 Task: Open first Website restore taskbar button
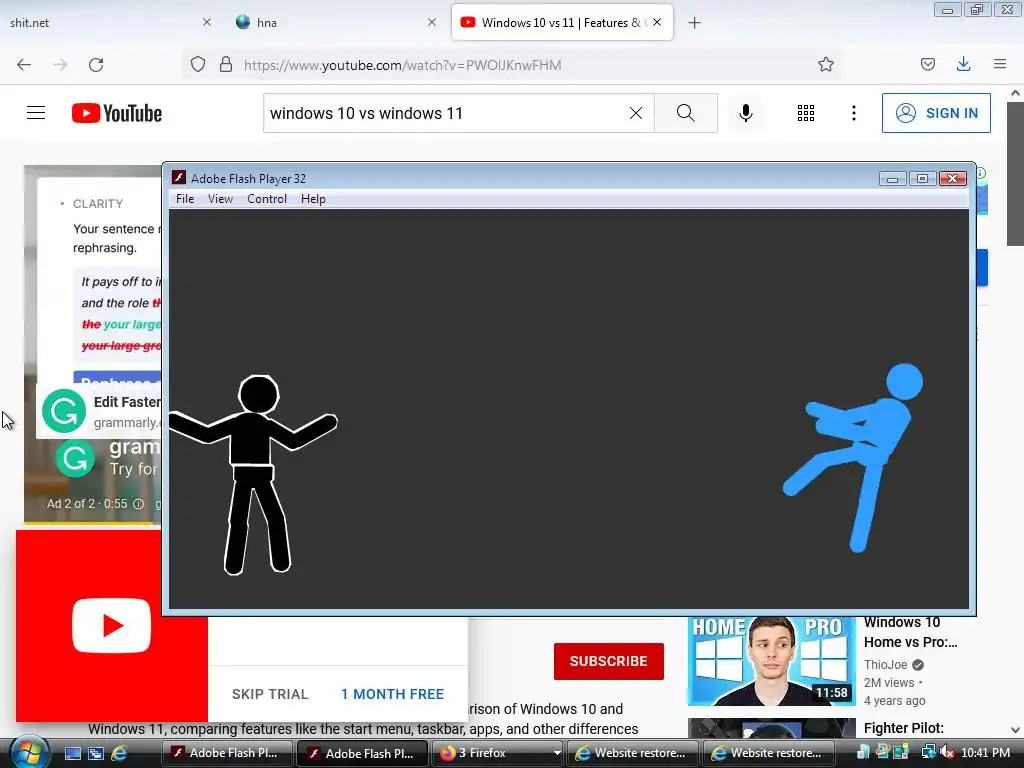click(x=633, y=753)
